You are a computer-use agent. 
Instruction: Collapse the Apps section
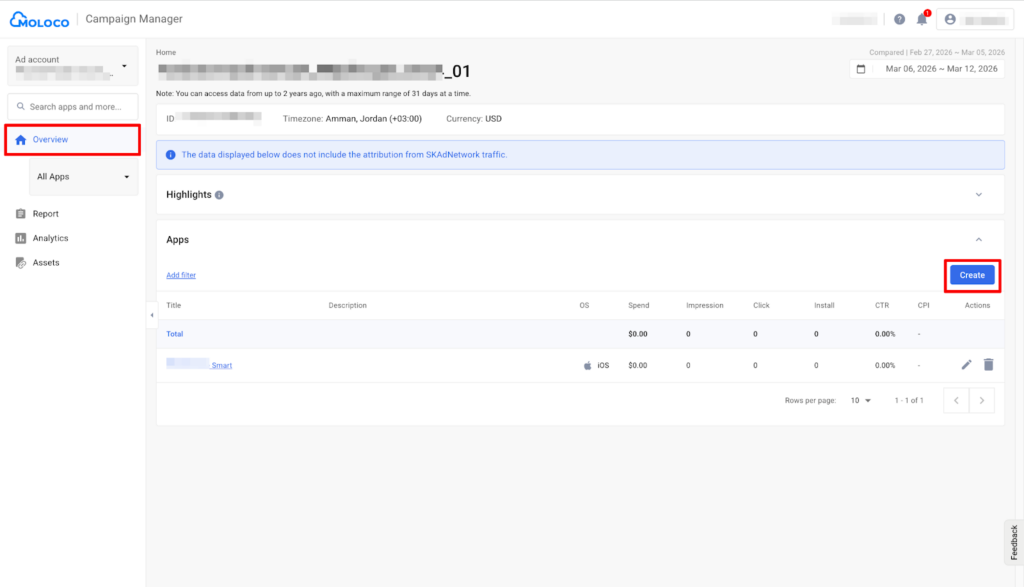(978, 240)
